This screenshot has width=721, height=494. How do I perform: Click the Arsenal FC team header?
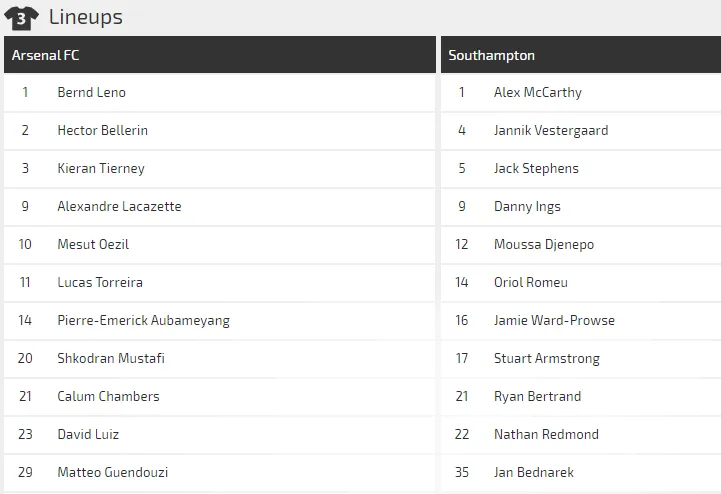pos(46,55)
